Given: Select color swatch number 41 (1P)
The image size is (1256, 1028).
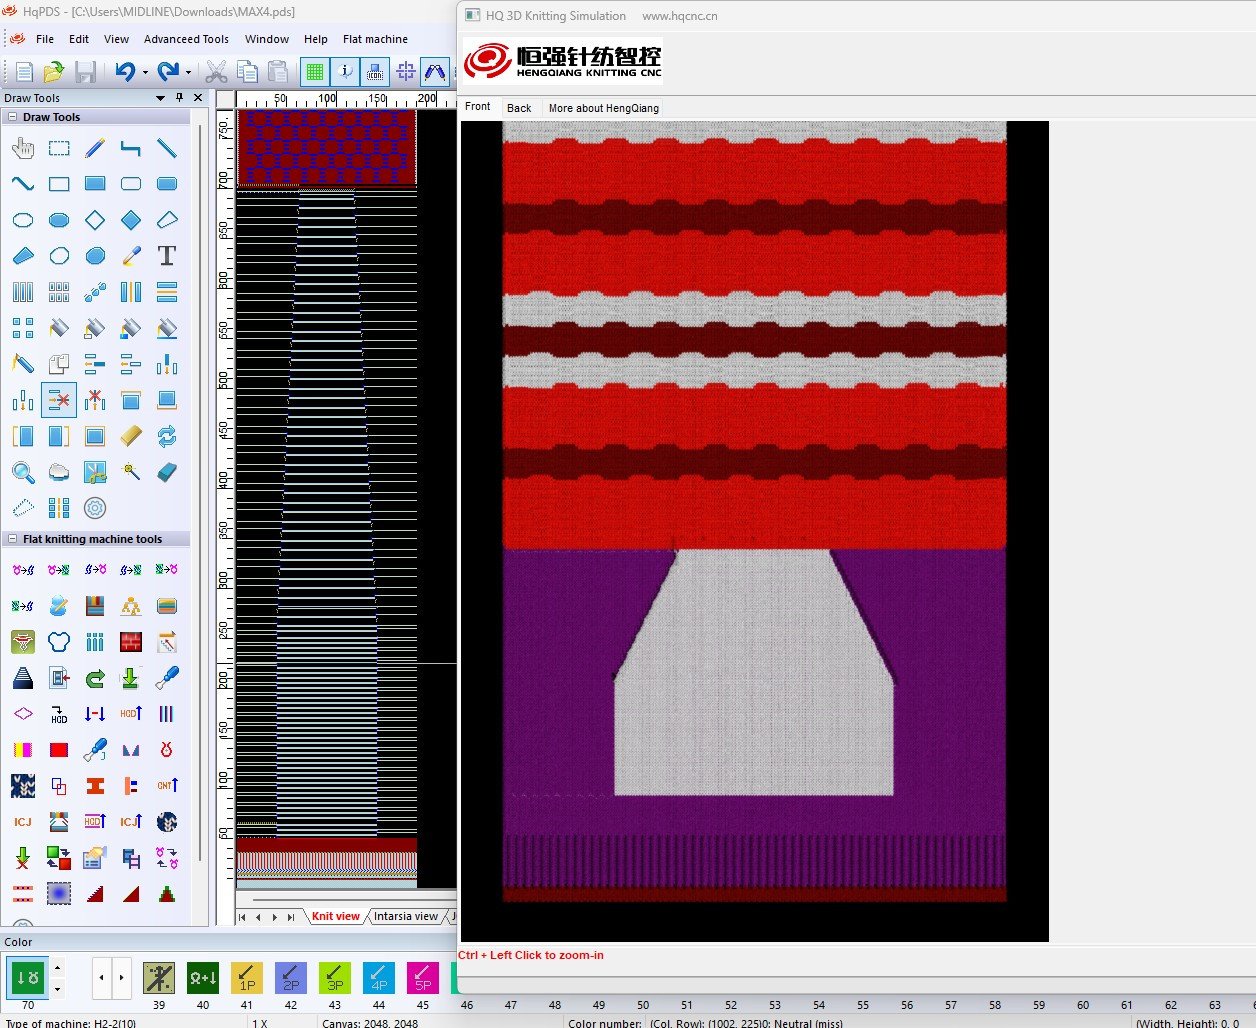Looking at the screenshot, I should [247, 978].
